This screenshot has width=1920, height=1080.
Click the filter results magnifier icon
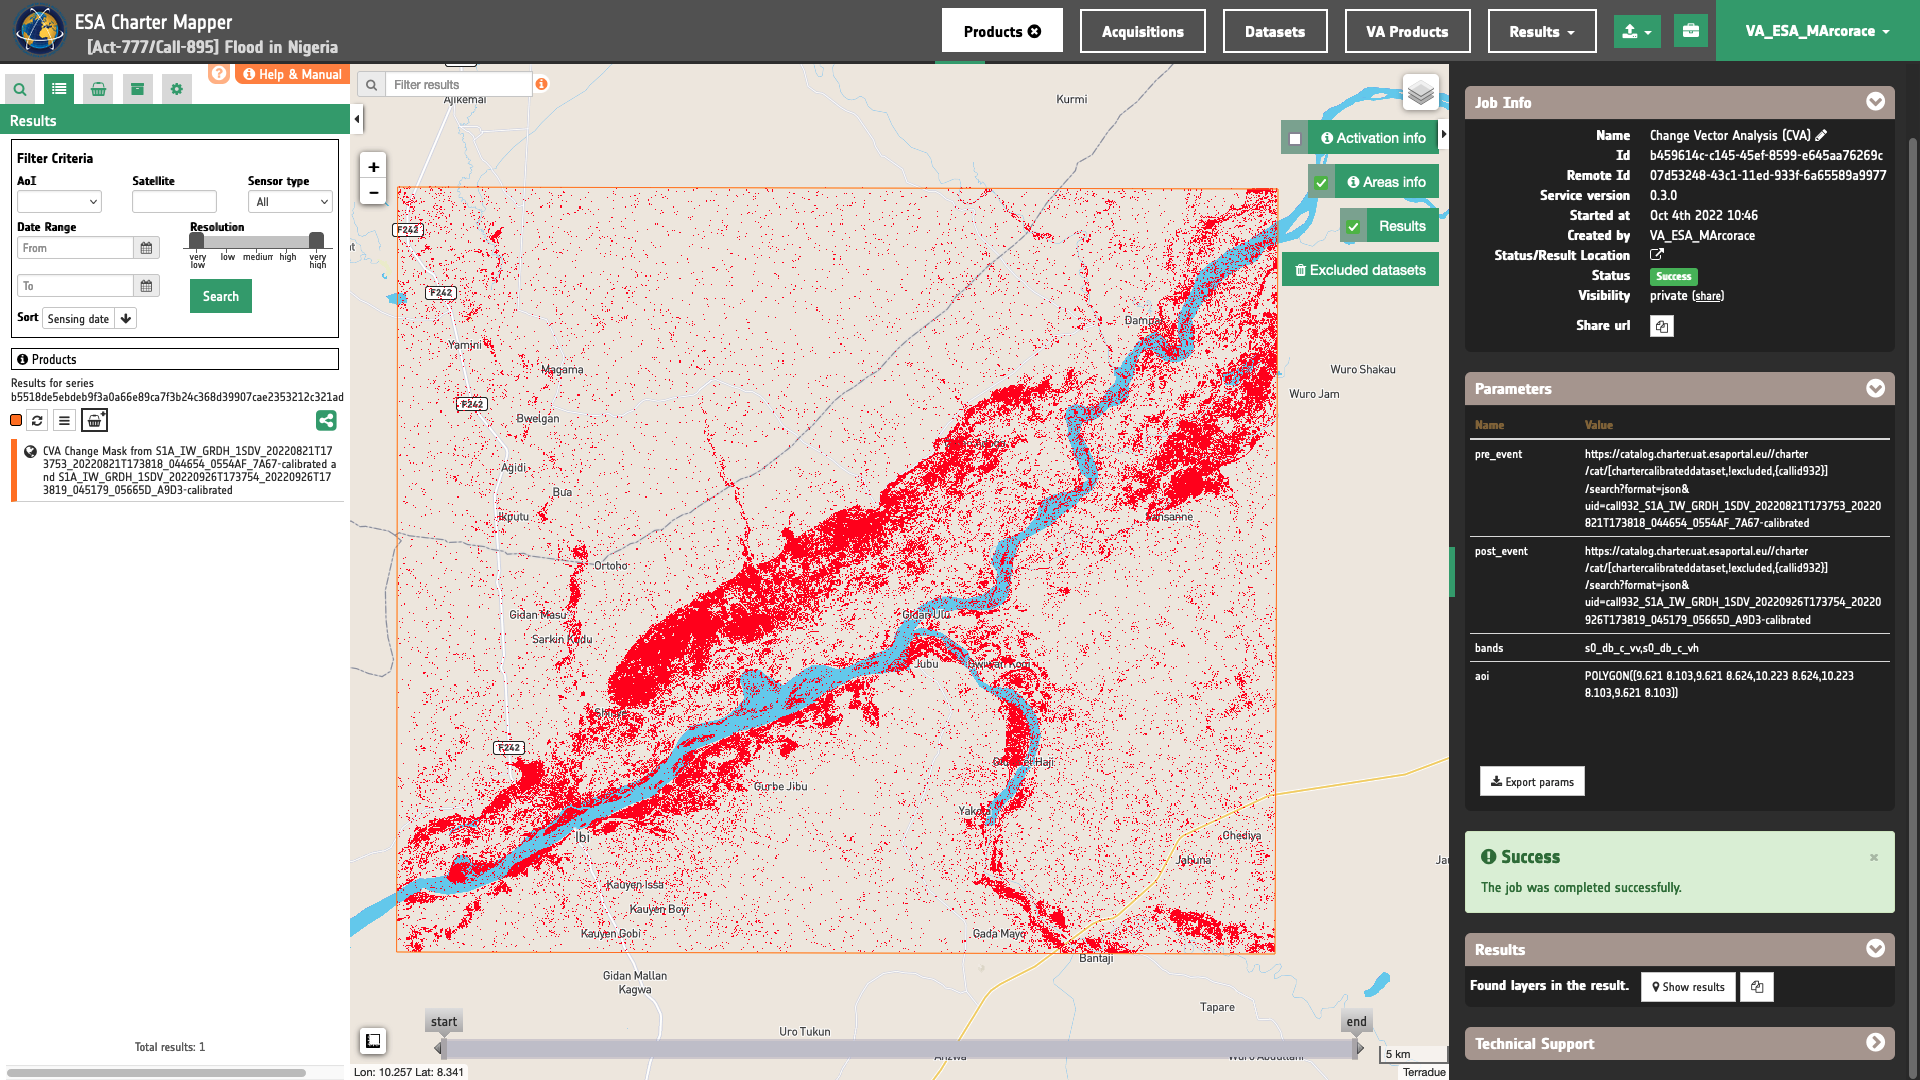(x=371, y=85)
